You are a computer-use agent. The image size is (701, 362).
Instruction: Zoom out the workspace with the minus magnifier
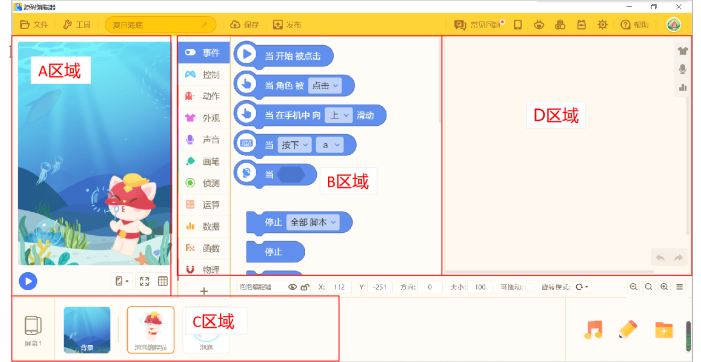(633, 287)
